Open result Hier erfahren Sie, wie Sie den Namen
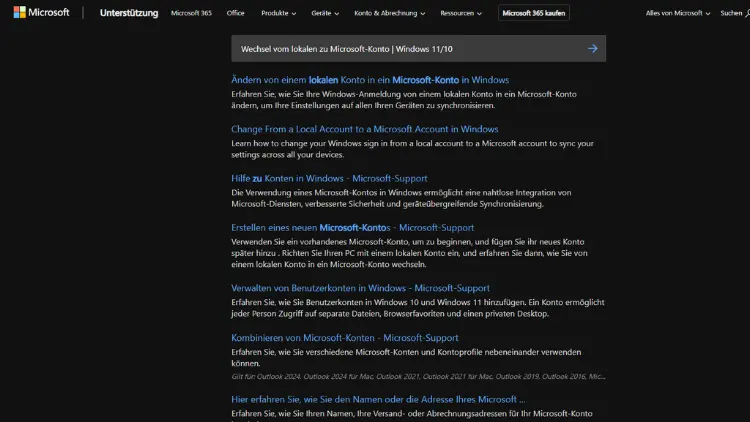 (x=378, y=400)
